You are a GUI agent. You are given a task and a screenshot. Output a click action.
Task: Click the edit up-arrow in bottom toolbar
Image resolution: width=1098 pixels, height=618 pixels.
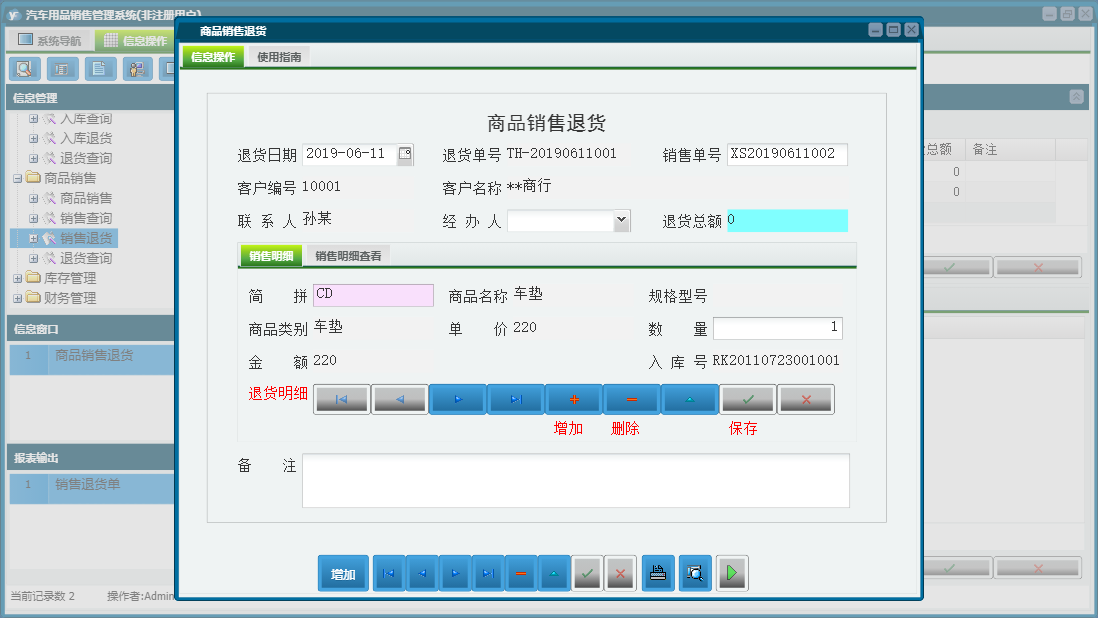(x=554, y=573)
